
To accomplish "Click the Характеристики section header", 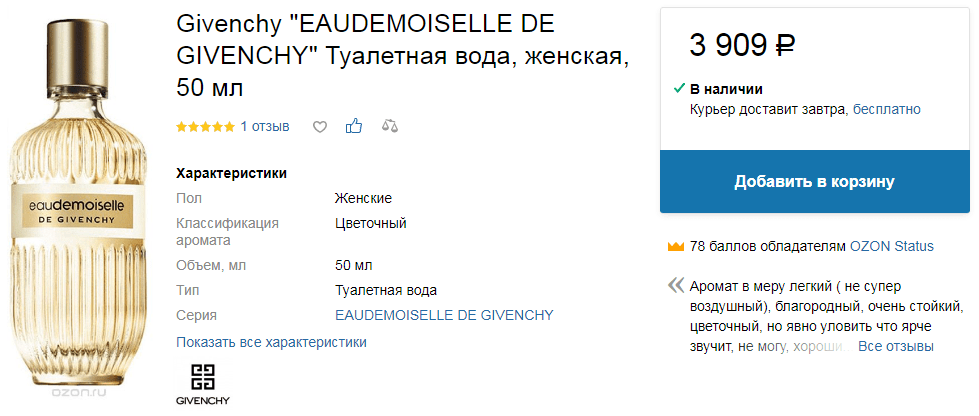I will (x=232, y=173).
